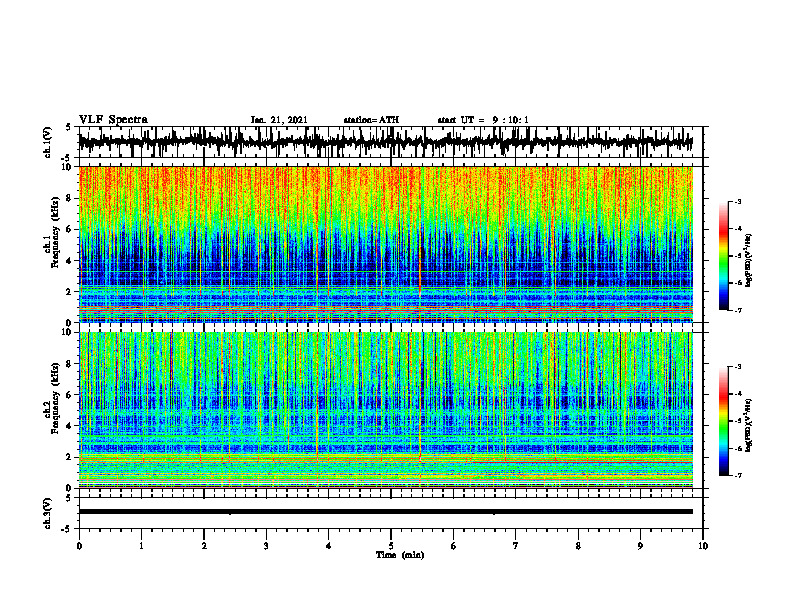792x612 pixels.
Task: Click the "start UT = 9:10:1" label
Action: [483, 120]
